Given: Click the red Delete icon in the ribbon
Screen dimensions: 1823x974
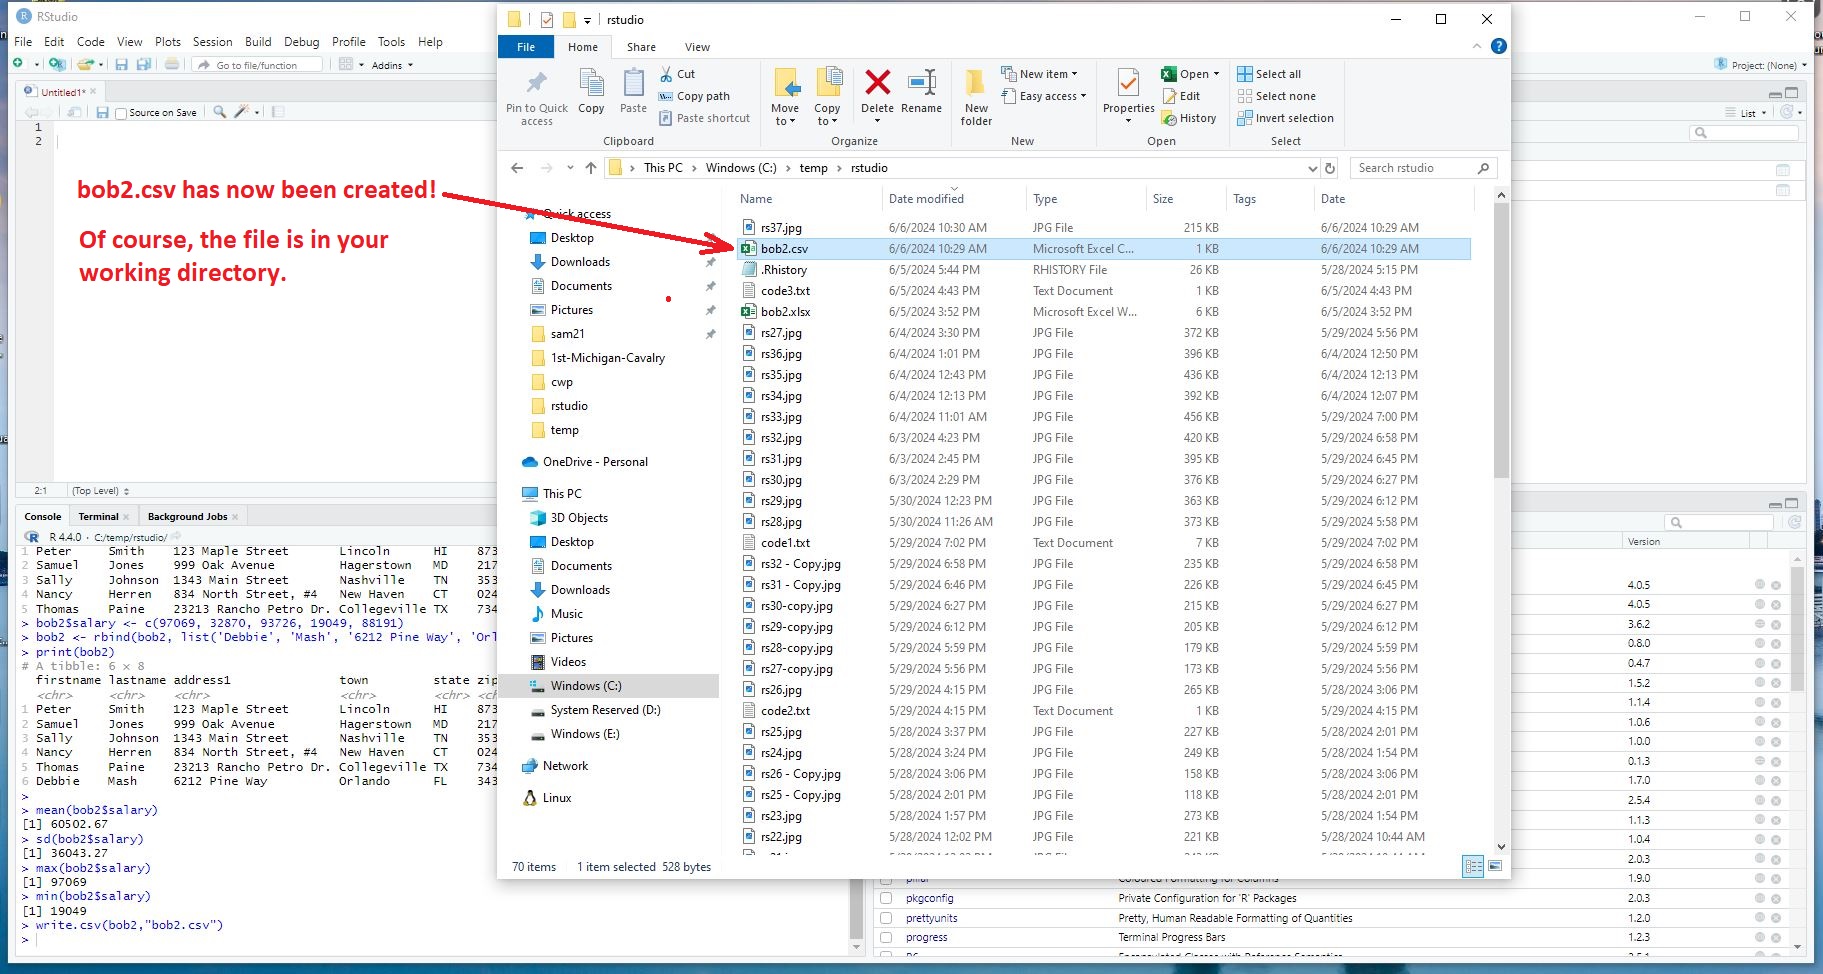Looking at the screenshot, I should [877, 85].
